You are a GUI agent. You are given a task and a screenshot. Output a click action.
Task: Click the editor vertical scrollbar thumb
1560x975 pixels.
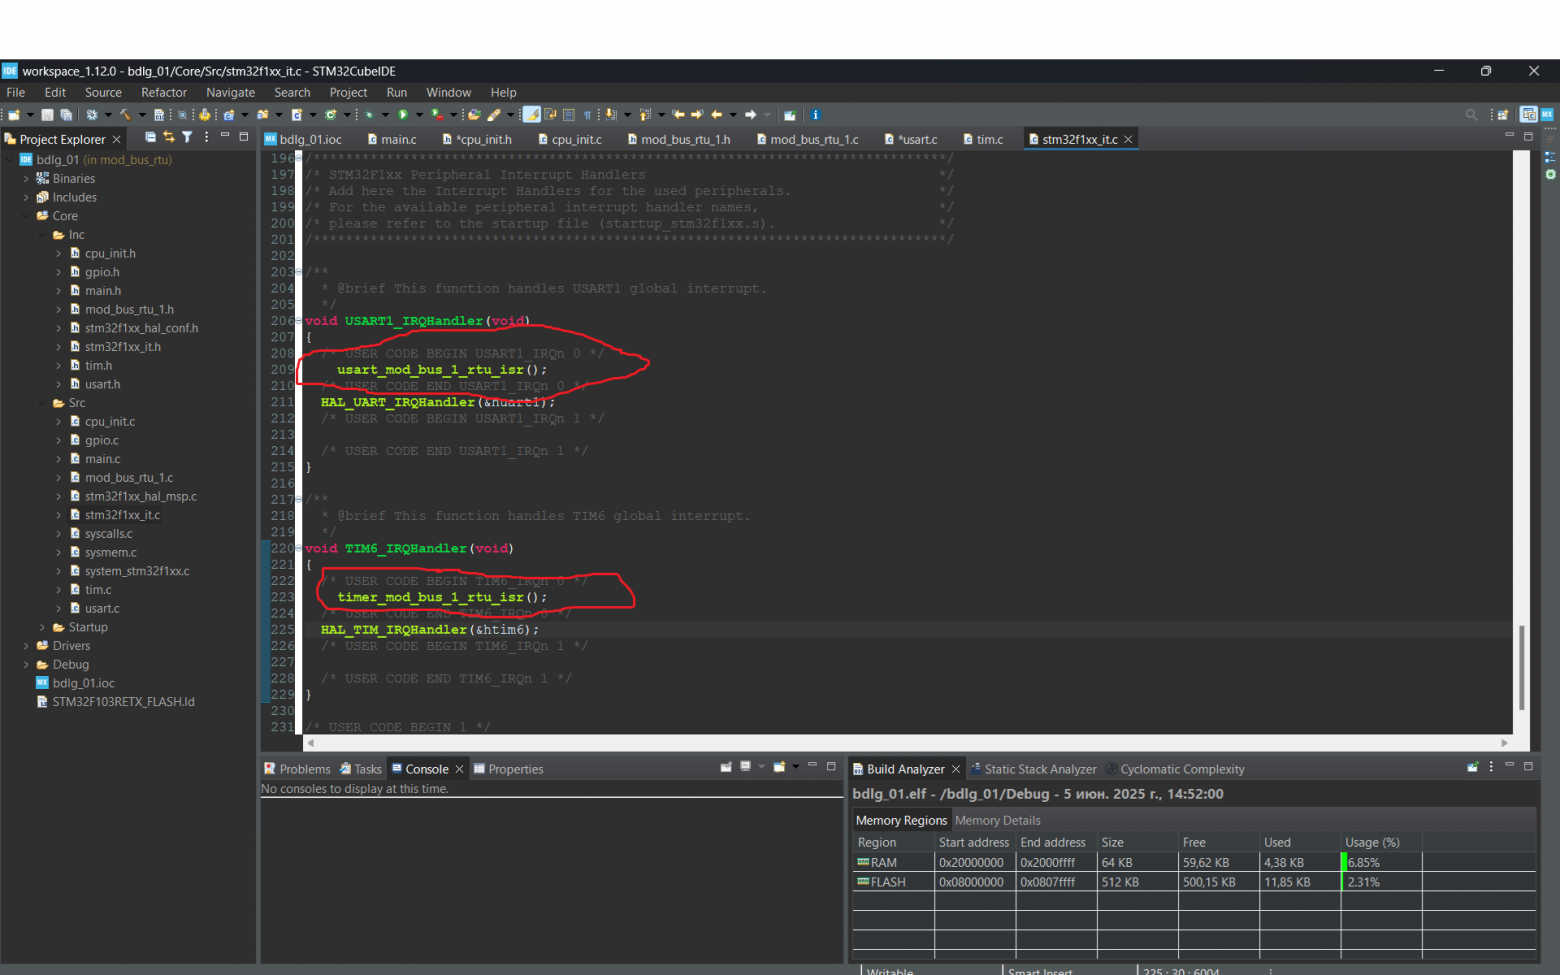(x=1521, y=668)
